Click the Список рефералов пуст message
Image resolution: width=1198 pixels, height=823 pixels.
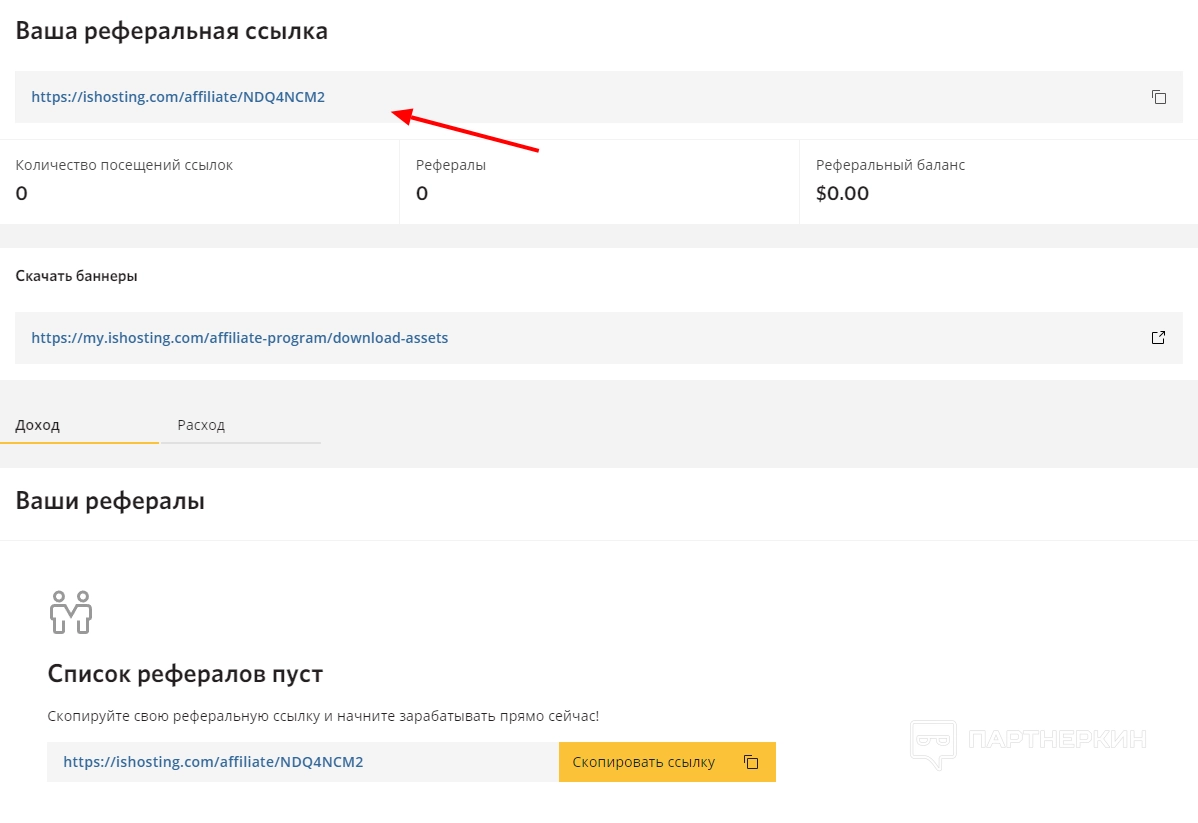(x=185, y=673)
